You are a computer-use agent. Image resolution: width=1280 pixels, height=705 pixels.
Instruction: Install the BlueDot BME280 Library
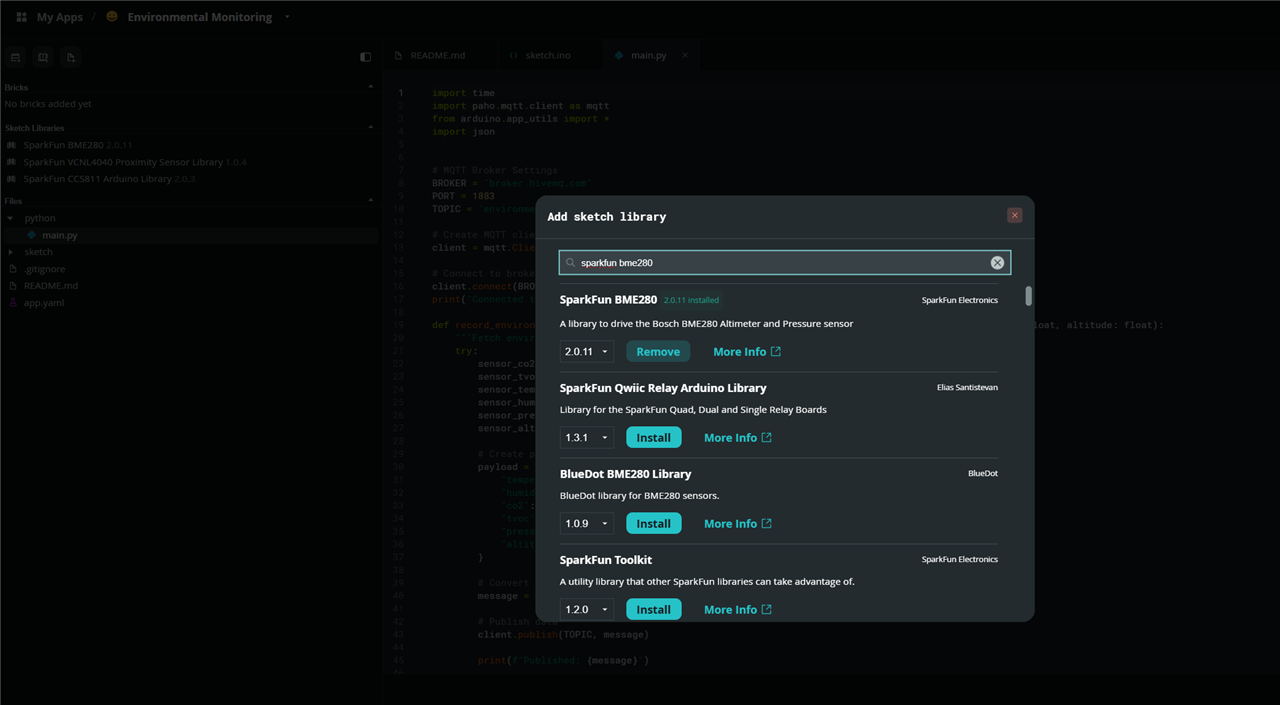click(x=653, y=524)
